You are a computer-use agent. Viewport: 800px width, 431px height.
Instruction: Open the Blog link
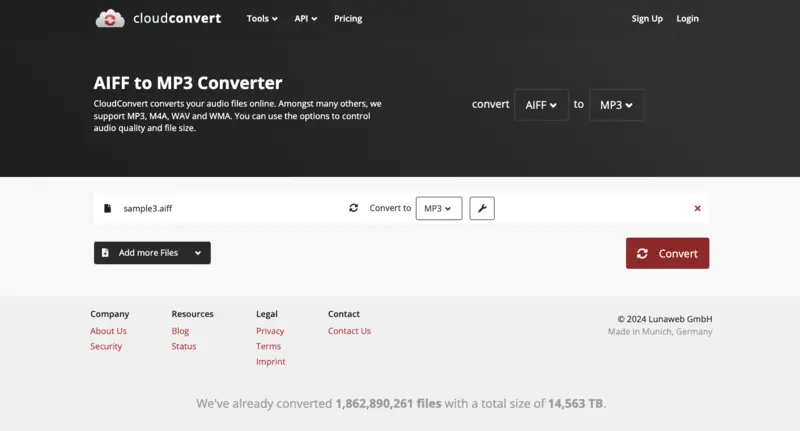pos(180,331)
